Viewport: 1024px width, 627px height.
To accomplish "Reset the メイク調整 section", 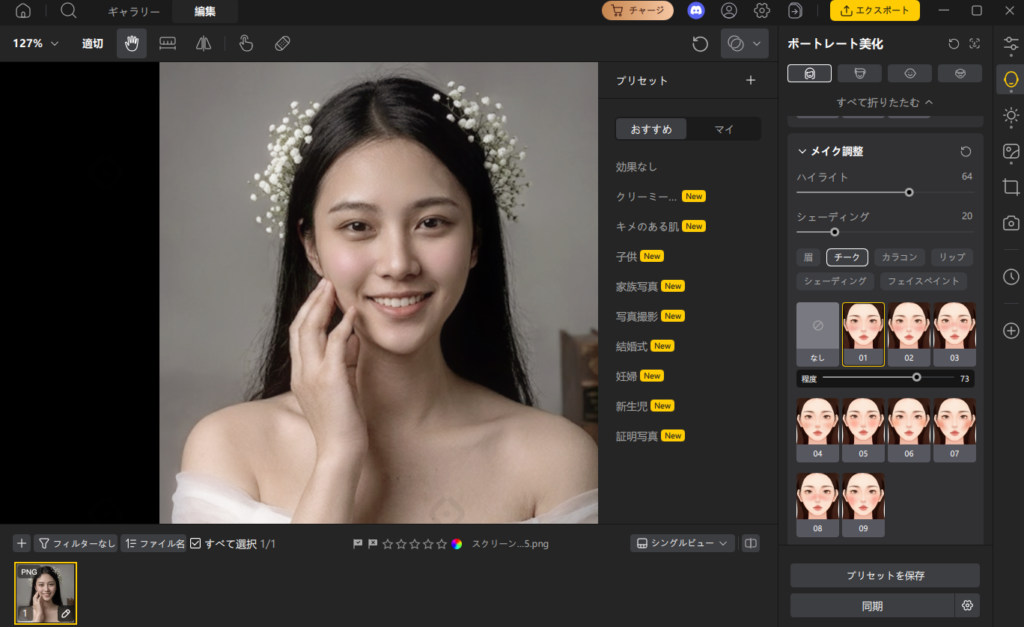I will tap(966, 152).
